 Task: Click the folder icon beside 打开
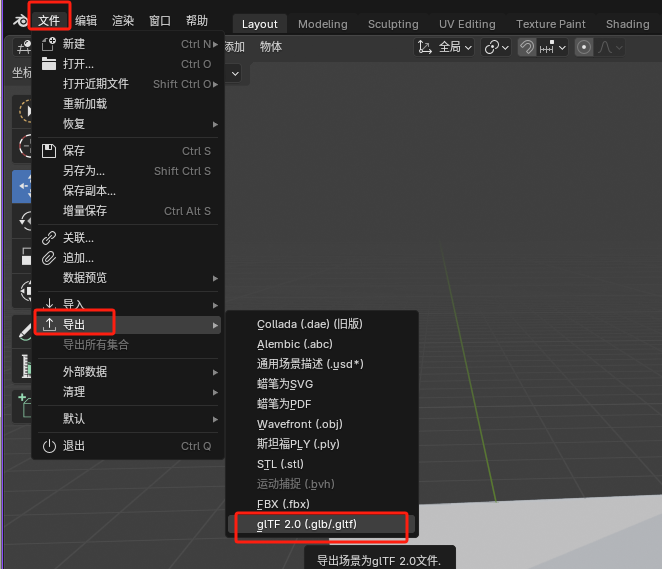click(49, 64)
